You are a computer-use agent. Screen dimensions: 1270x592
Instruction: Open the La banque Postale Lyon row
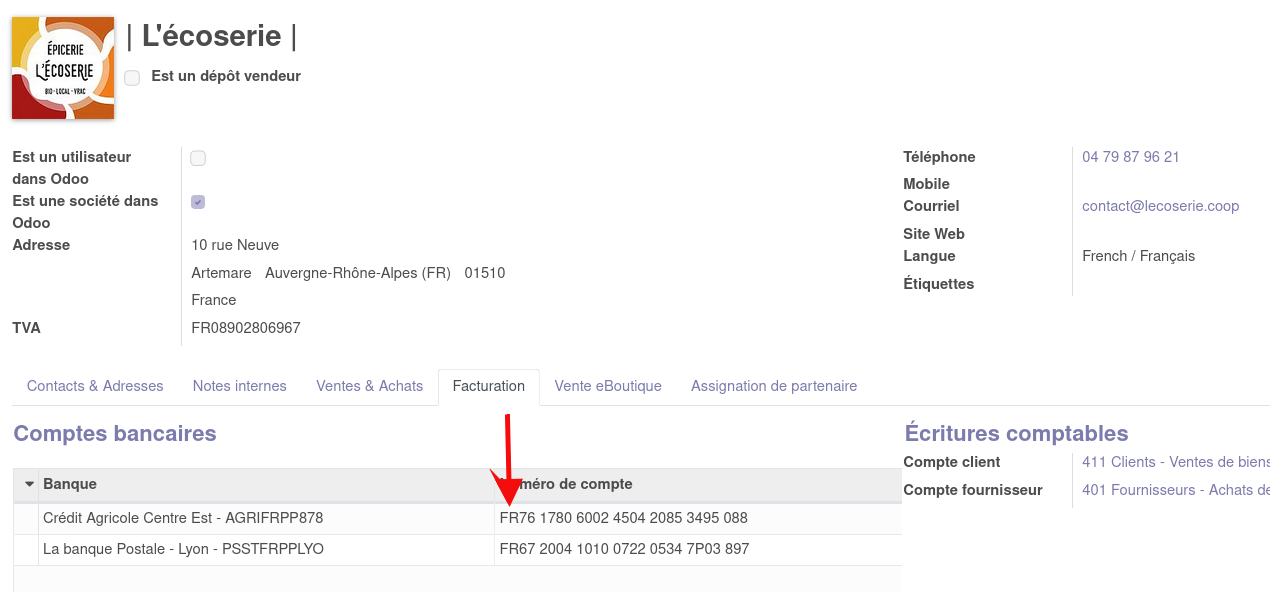(x=183, y=549)
